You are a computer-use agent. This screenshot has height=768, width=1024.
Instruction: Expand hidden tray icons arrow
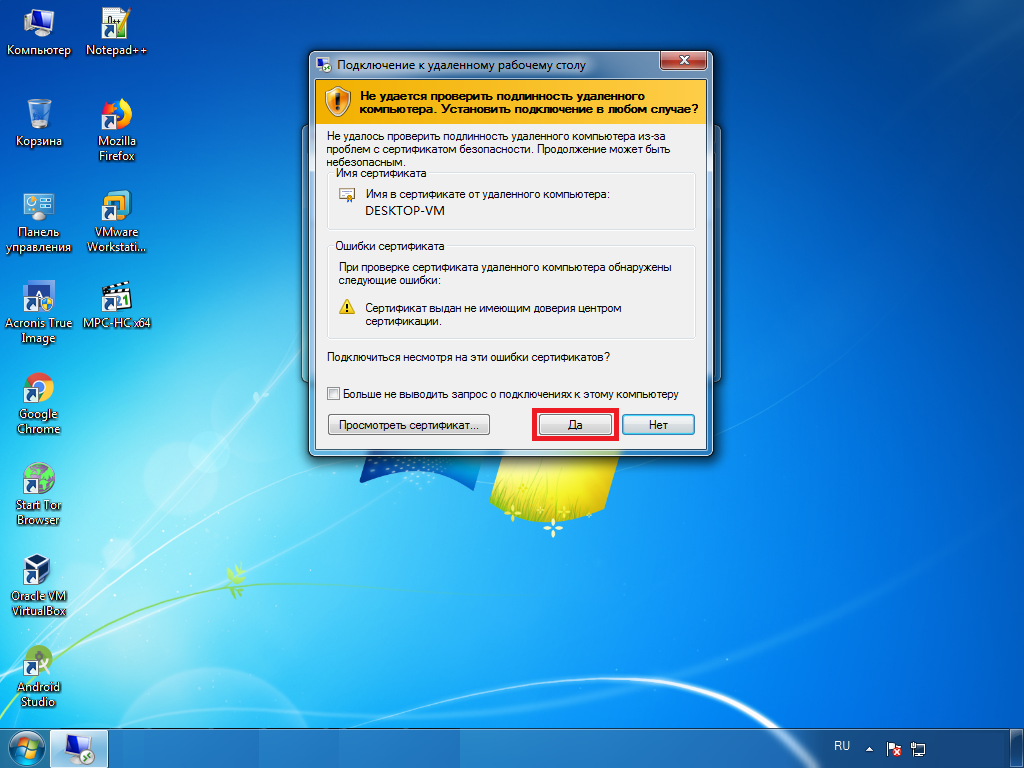[870, 748]
